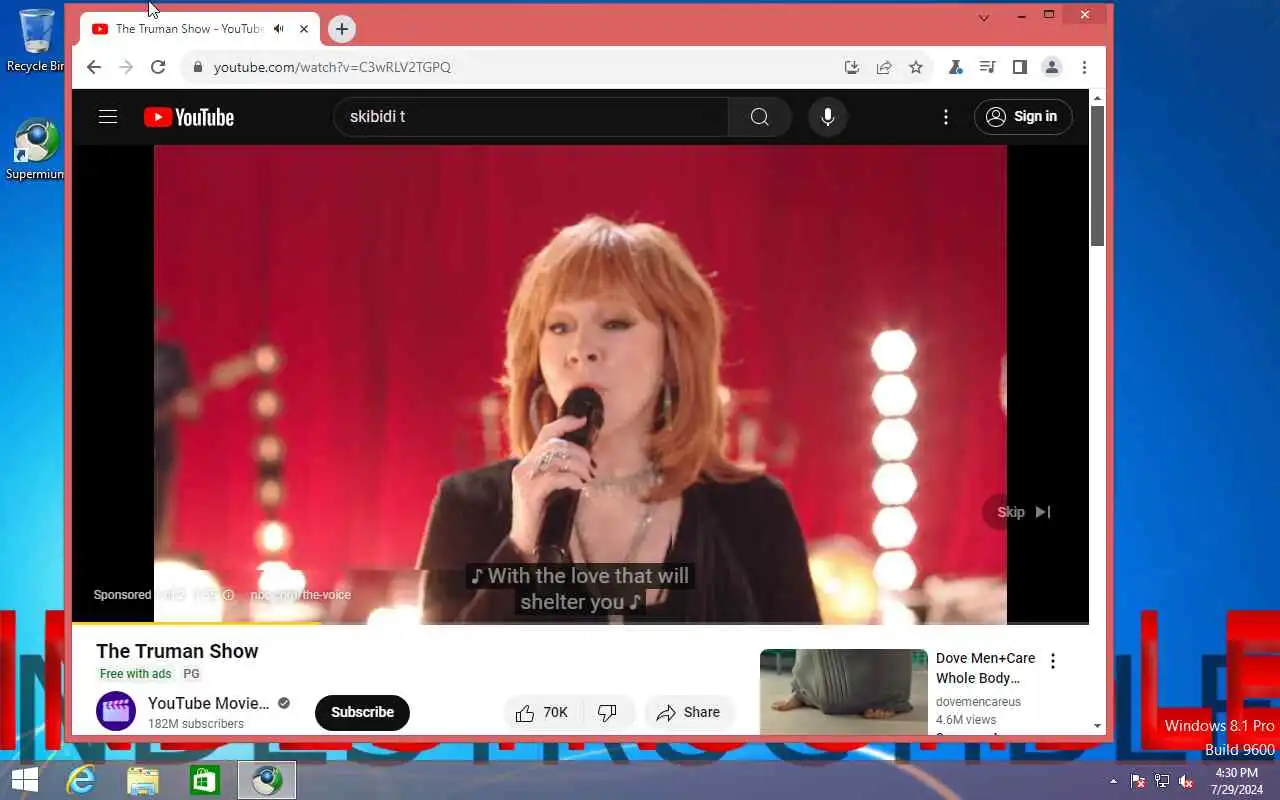
Task: Mute tab via speaker icon
Action: pyautogui.click(x=278, y=29)
